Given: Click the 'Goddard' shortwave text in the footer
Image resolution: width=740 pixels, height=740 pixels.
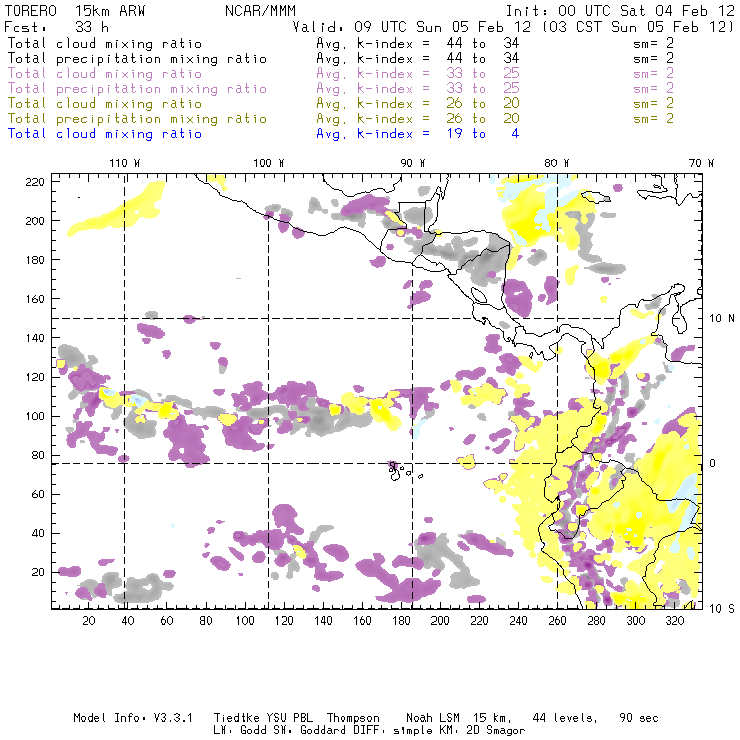Looking at the screenshot, I should point(323,731).
